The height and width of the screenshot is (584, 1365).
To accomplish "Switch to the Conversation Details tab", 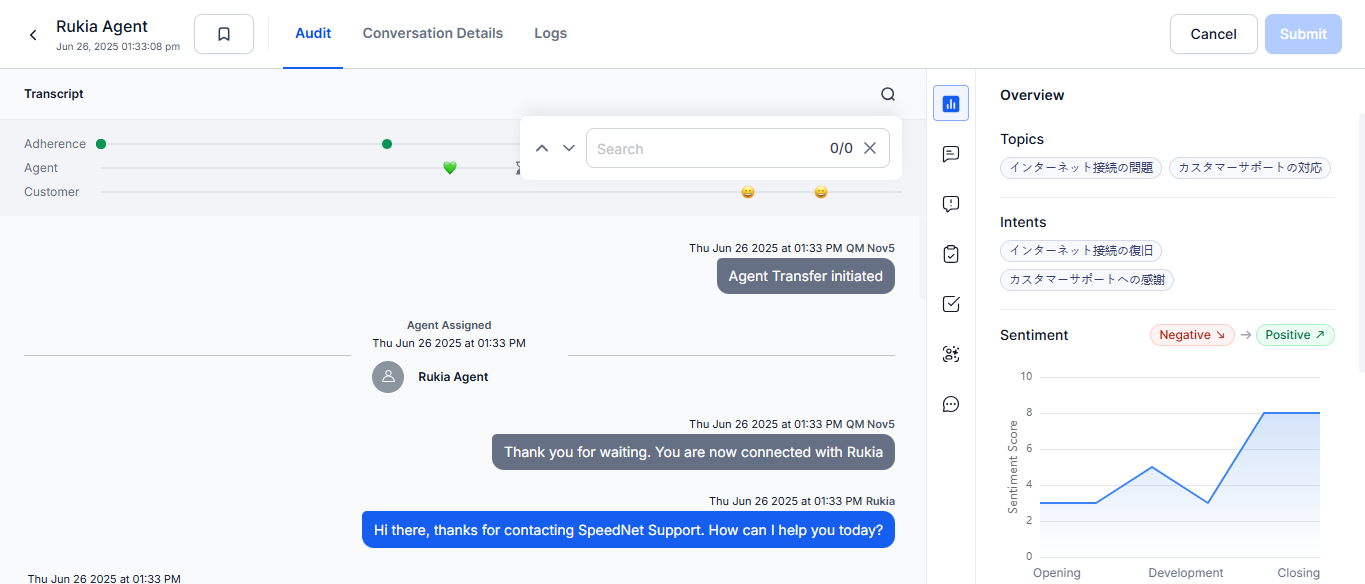I will tap(432, 33).
